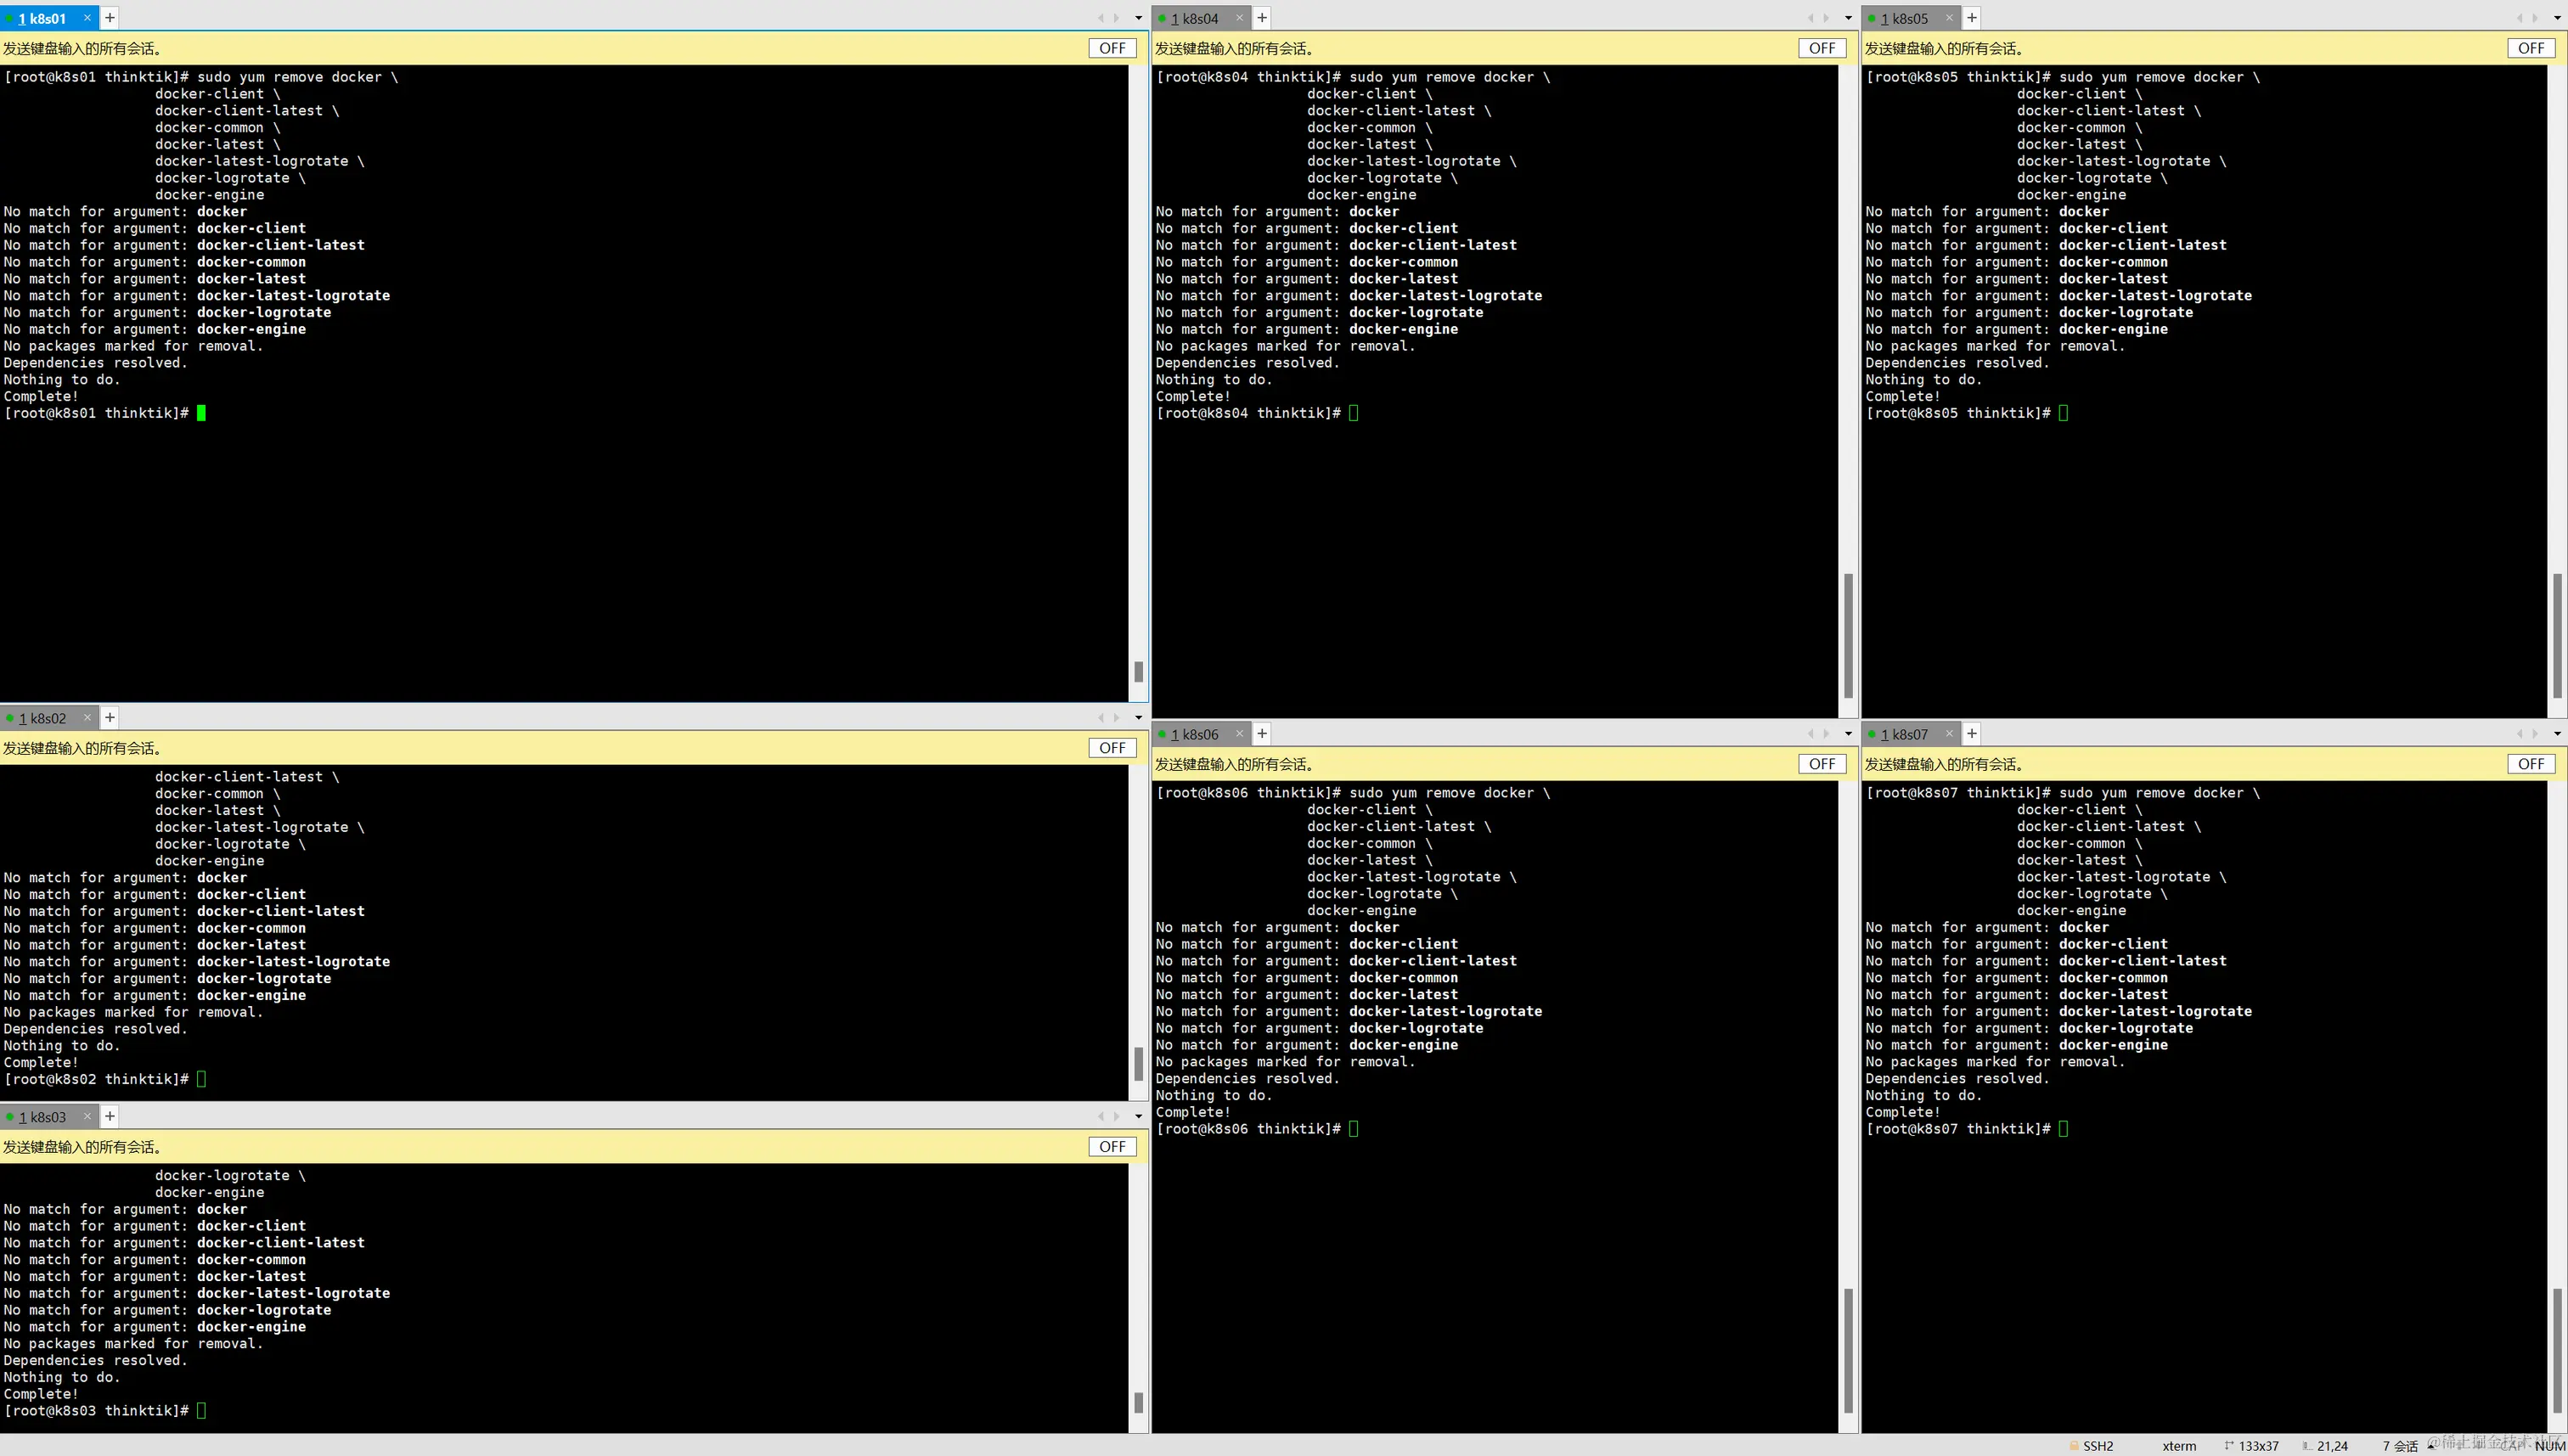Toggle the OFF switch in the k8s01 pane
The image size is (2568, 1456).
pyautogui.click(x=1112, y=48)
